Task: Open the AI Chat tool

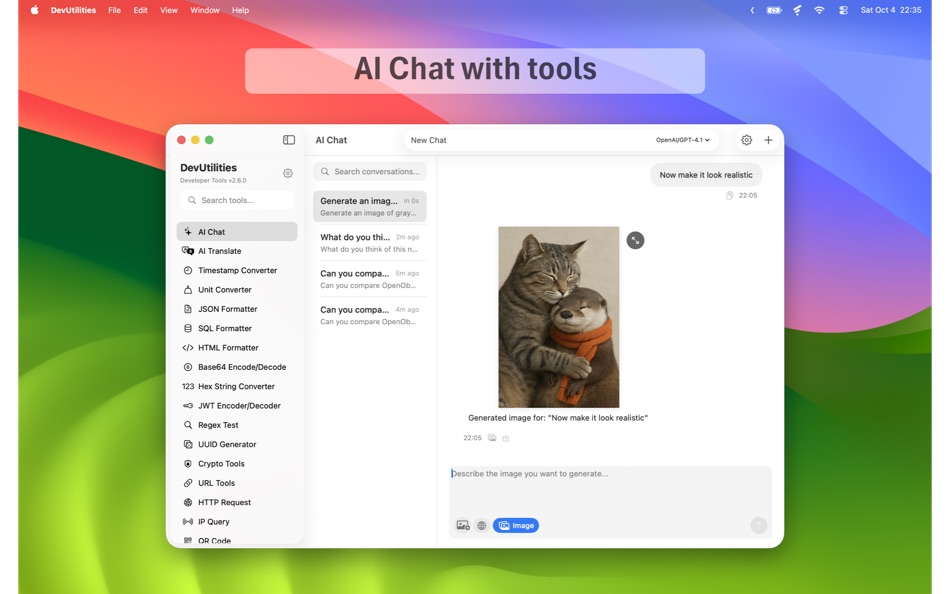Action: [x=237, y=232]
